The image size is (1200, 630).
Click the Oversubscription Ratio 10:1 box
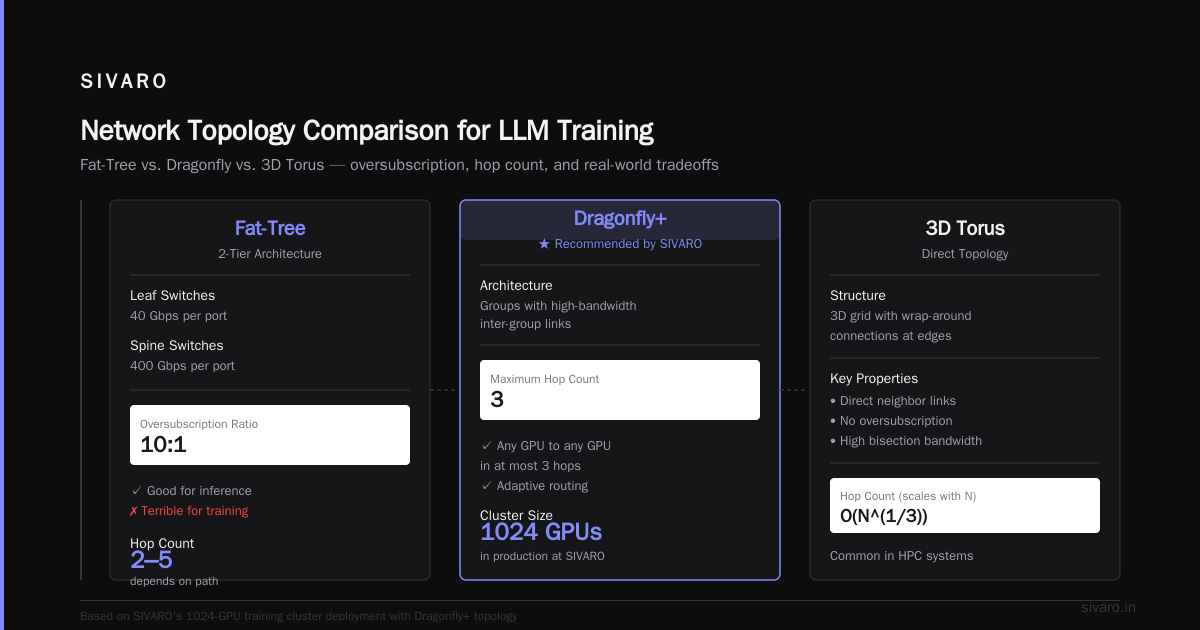(270, 435)
